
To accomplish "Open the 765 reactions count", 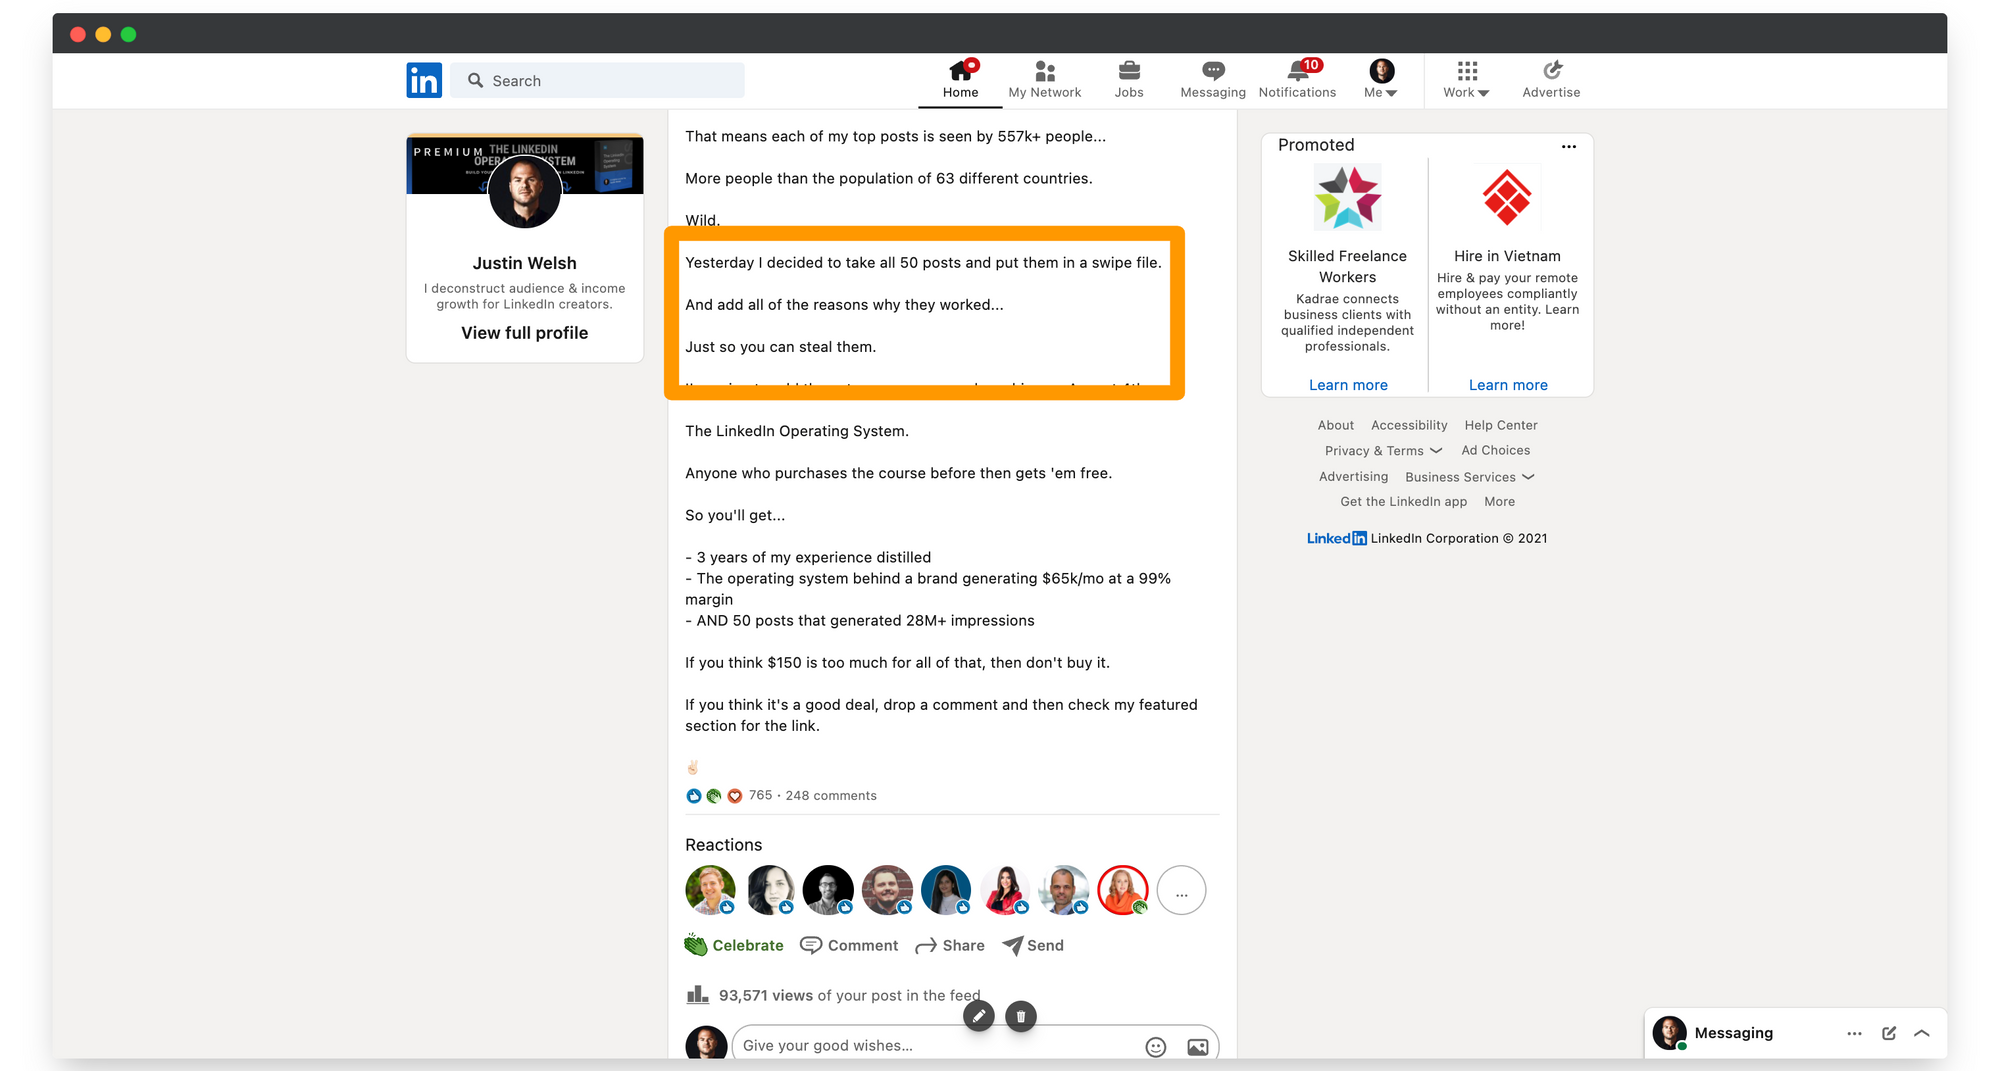I will [760, 796].
